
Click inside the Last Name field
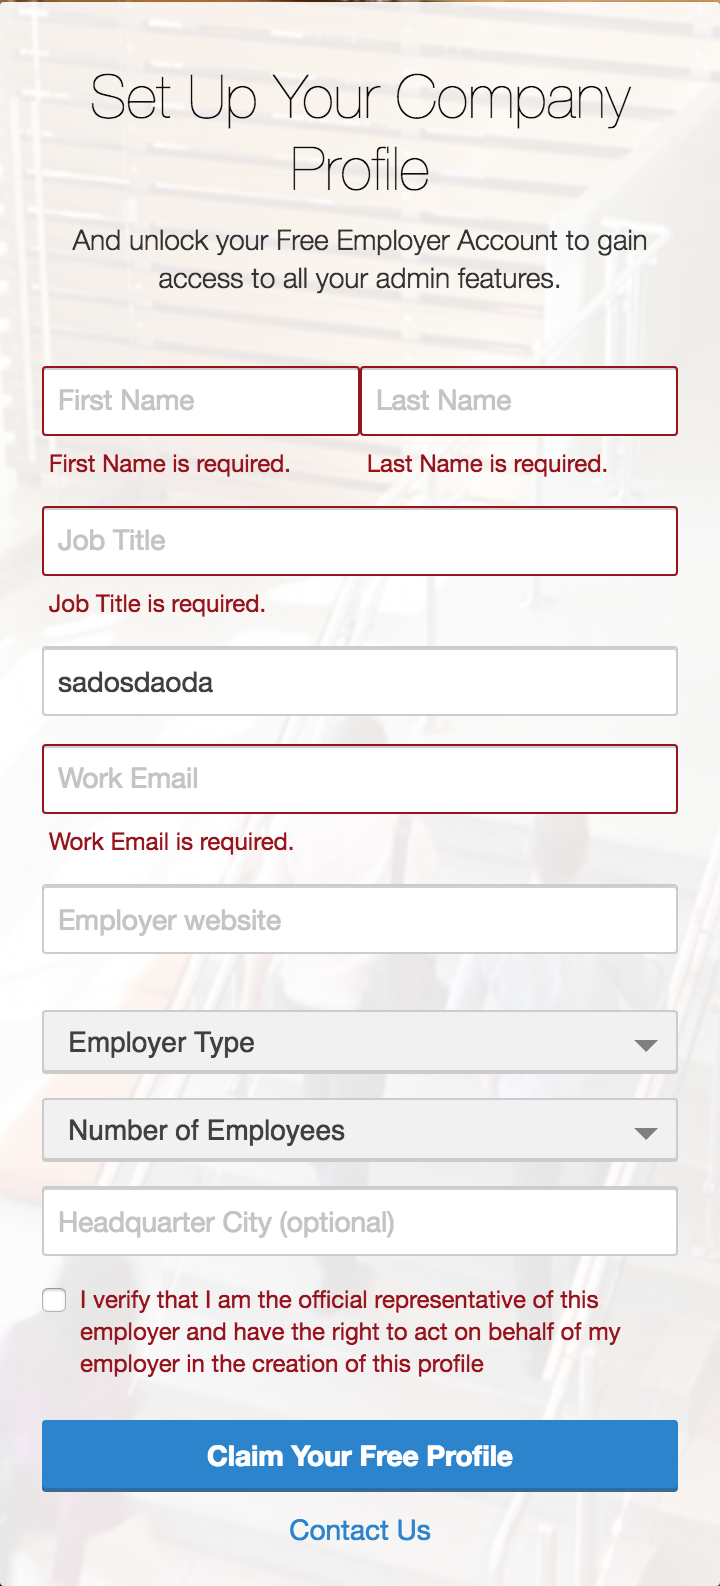click(519, 400)
